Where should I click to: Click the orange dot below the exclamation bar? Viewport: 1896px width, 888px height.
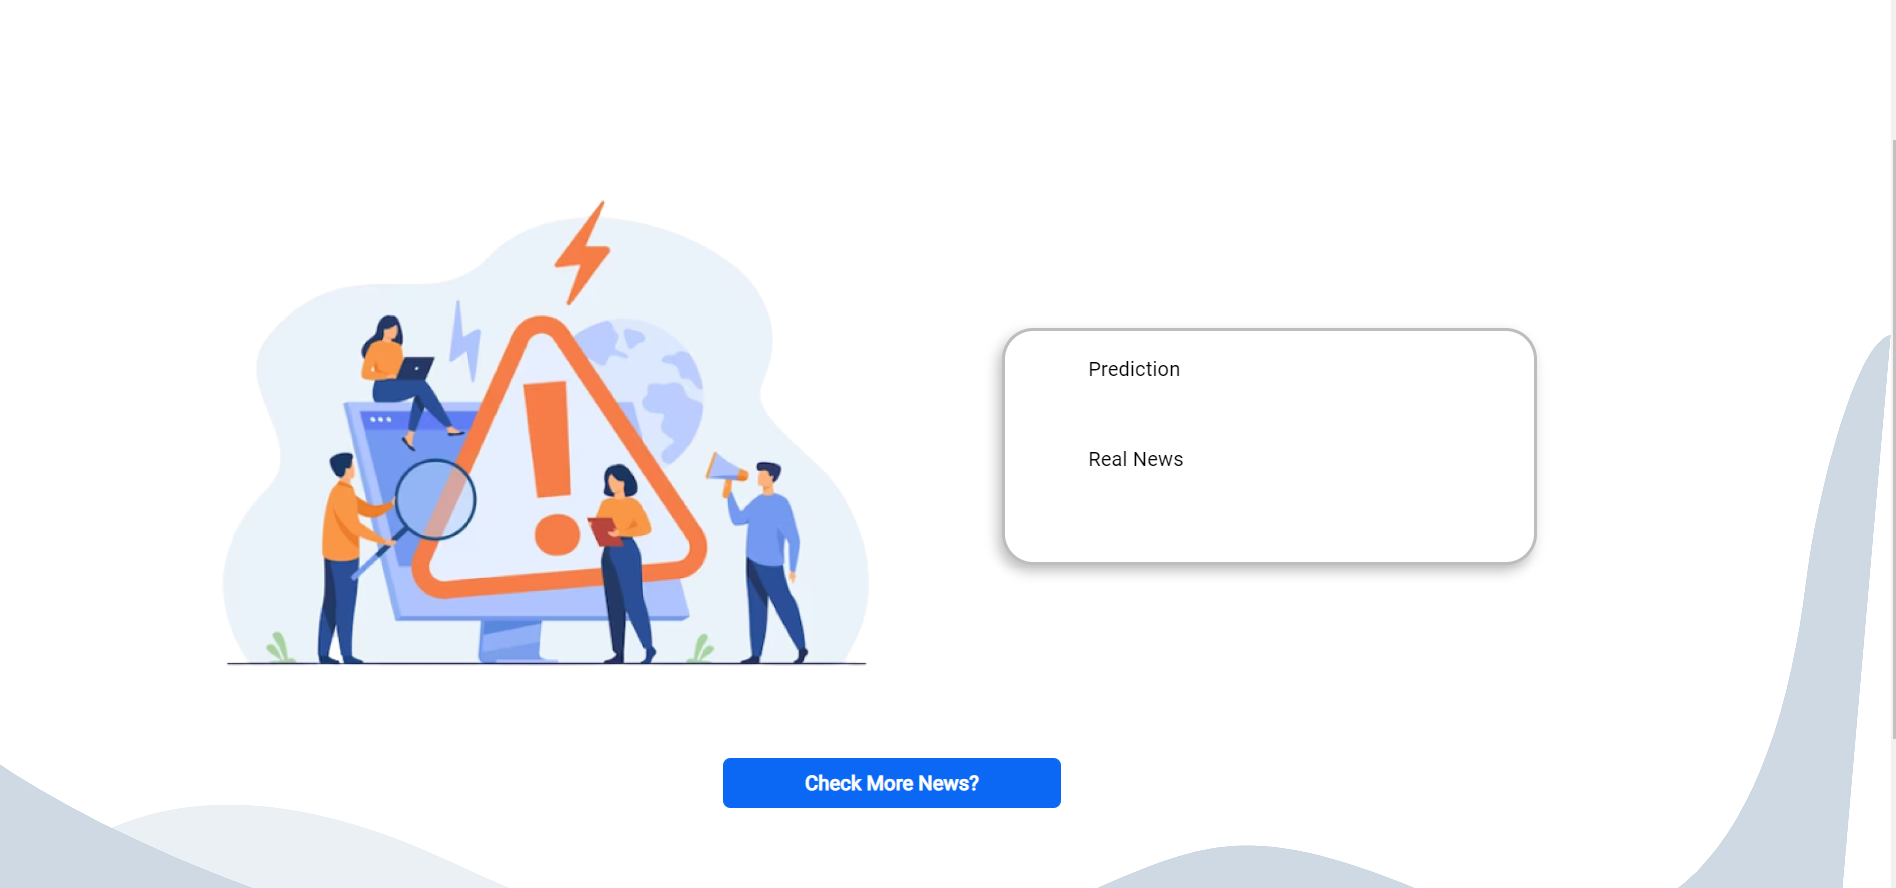[x=557, y=535]
